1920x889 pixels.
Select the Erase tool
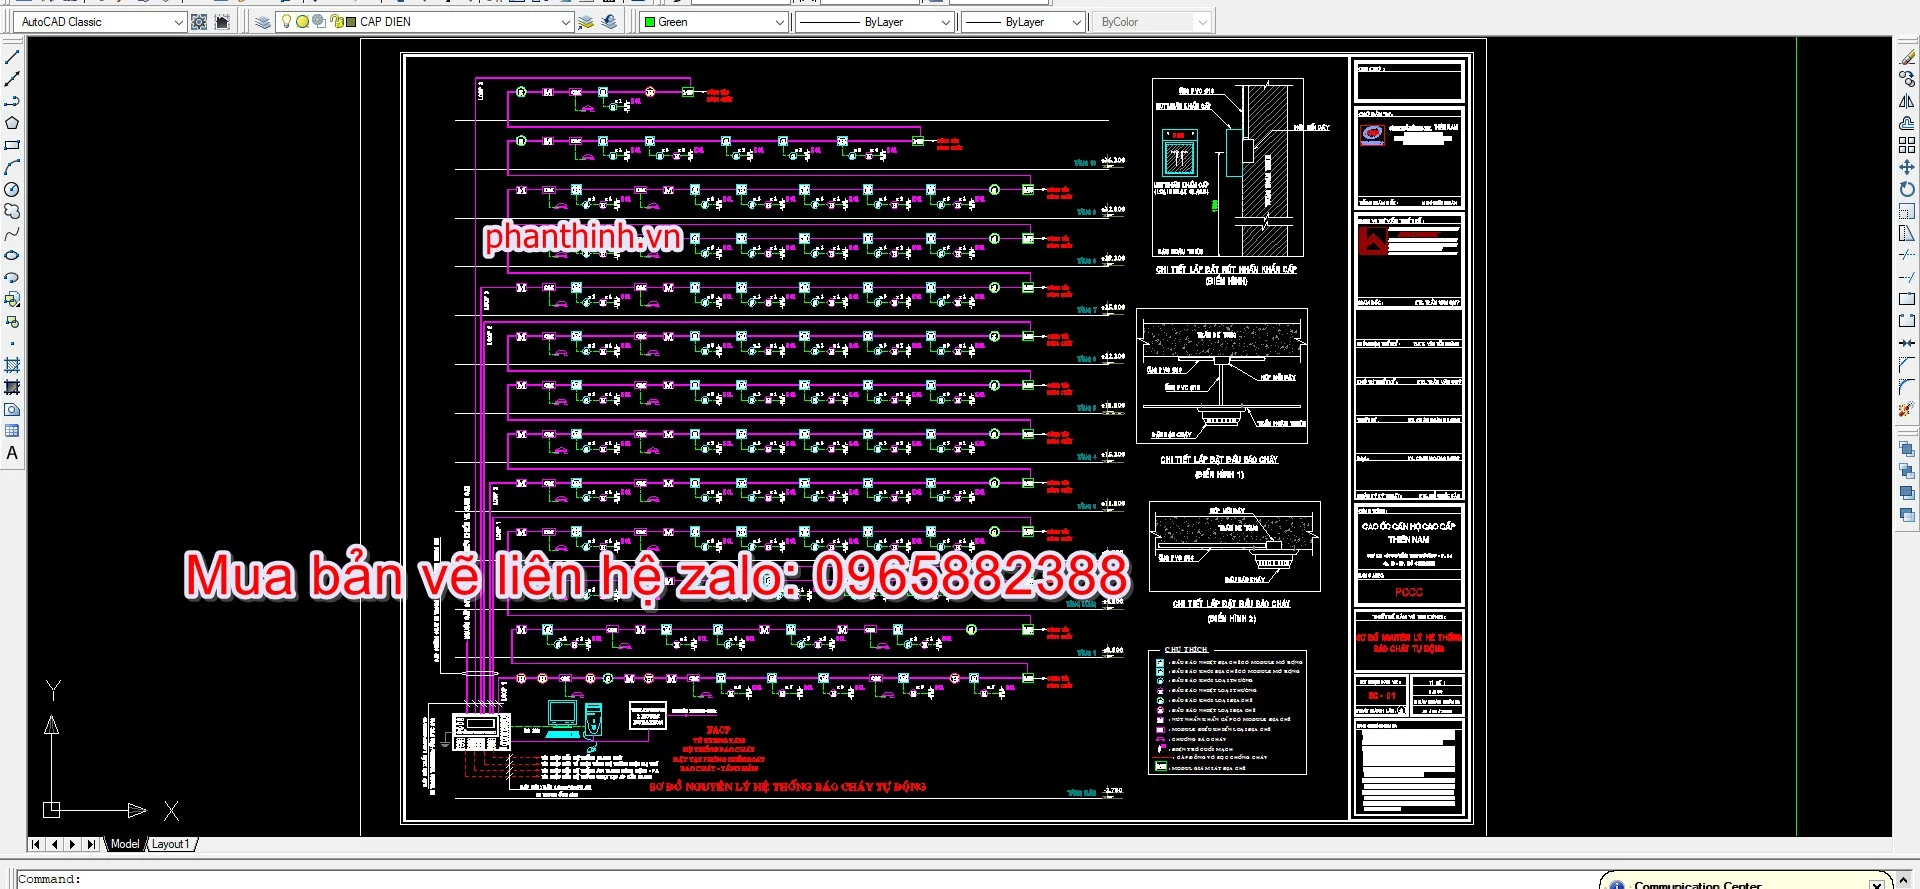coord(1907,57)
